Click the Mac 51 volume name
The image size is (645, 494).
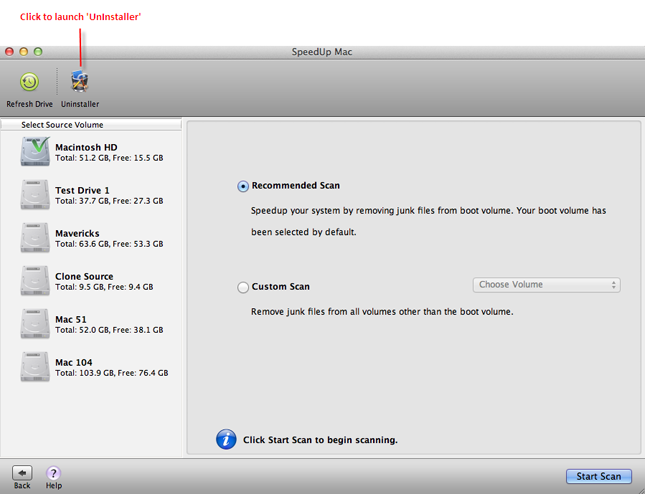pyautogui.click(x=71, y=320)
